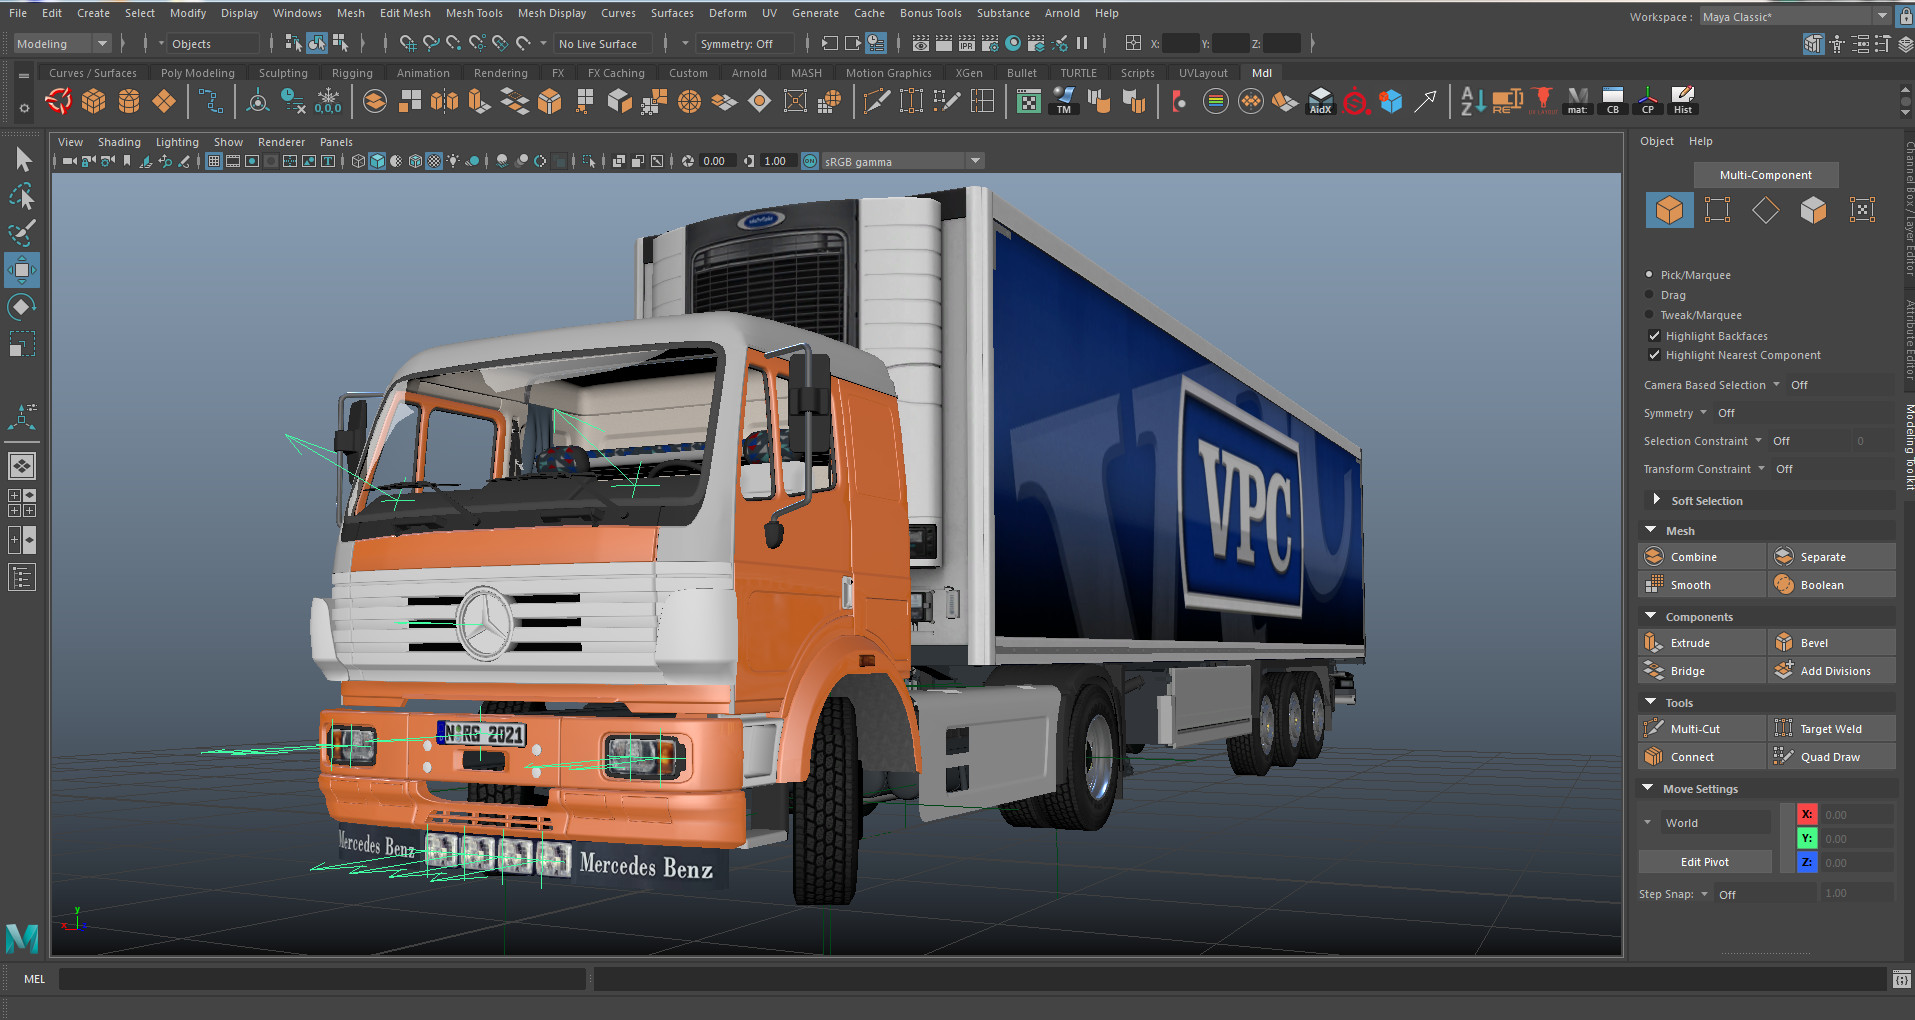
Task: Open Camera Based Selection dropdown
Action: click(x=1776, y=385)
